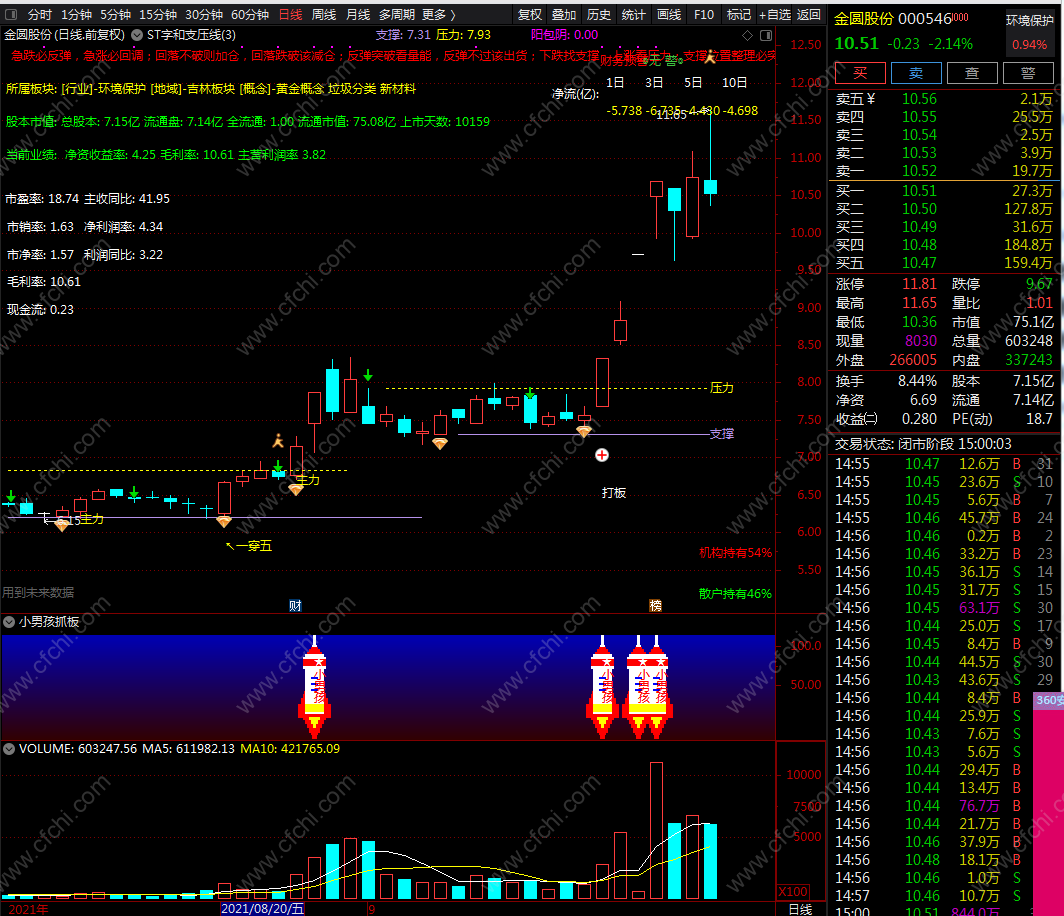The height and width of the screenshot is (916, 1064).
Task: Click the 2021/08/20/五 date marker
Action: click(x=263, y=909)
